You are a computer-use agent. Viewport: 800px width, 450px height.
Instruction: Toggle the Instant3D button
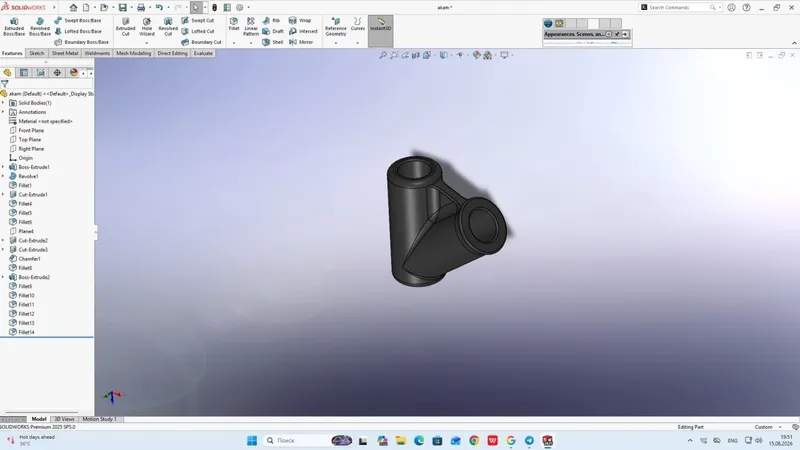click(x=381, y=31)
